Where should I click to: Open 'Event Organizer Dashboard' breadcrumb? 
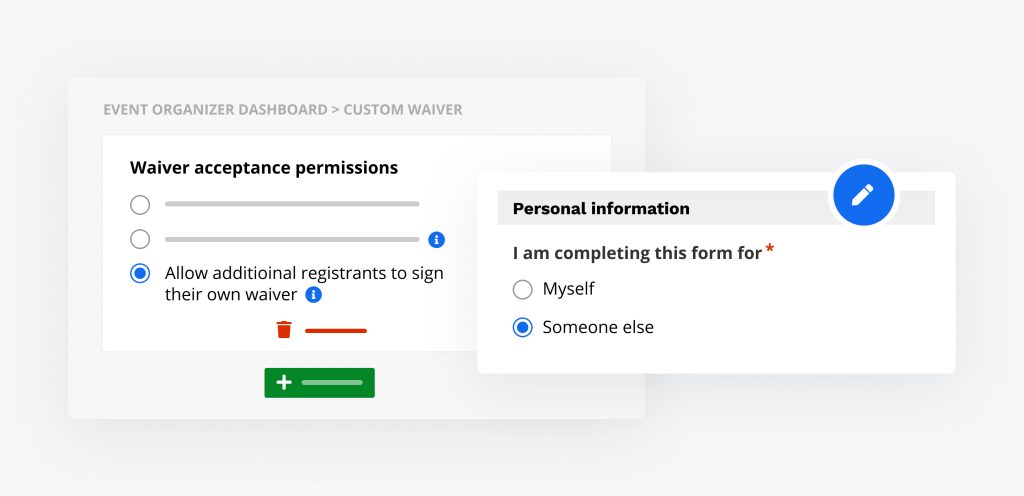[x=216, y=110]
